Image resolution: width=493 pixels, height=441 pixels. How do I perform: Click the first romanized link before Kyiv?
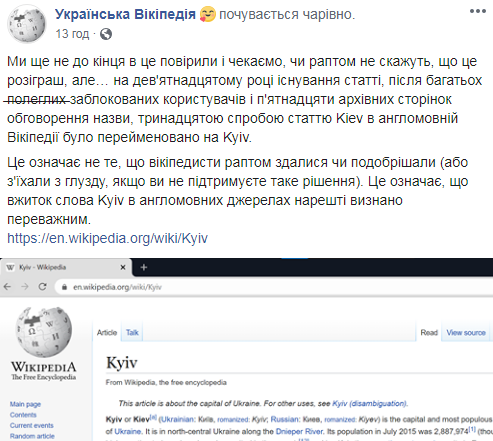coord(233,419)
